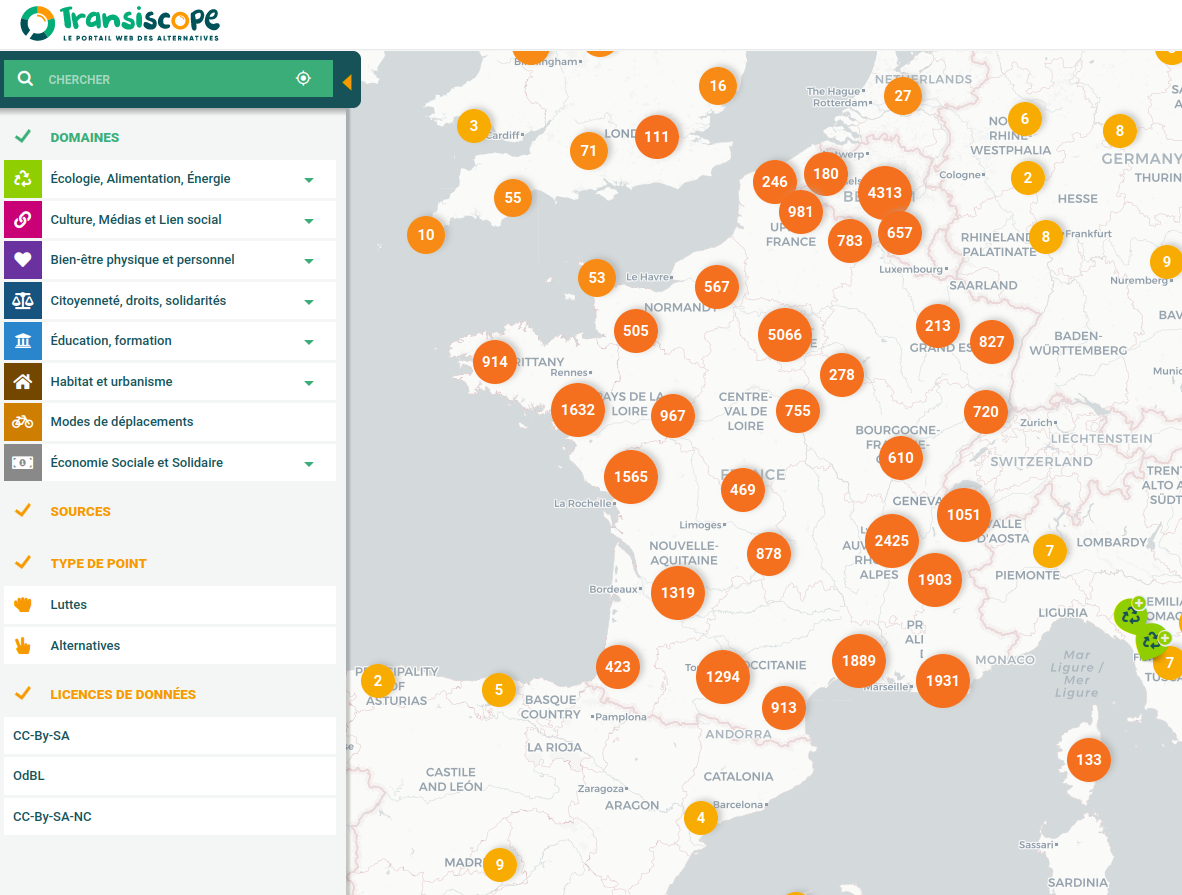This screenshot has width=1182, height=895.
Task: Select the Éducation building icon
Action: pyautogui.click(x=23, y=341)
